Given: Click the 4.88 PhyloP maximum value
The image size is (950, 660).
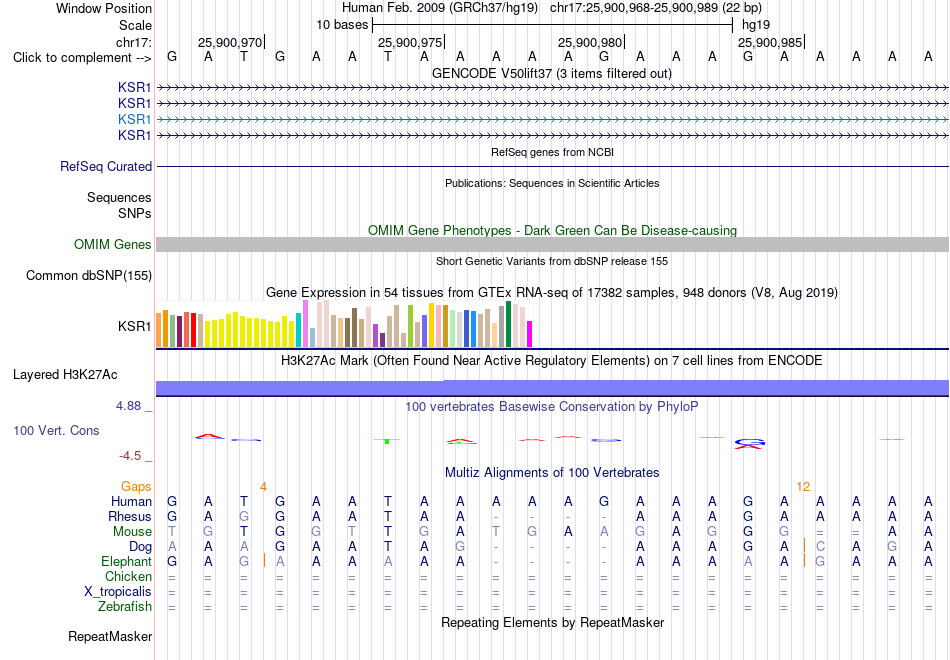Looking at the screenshot, I should (x=128, y=406).
